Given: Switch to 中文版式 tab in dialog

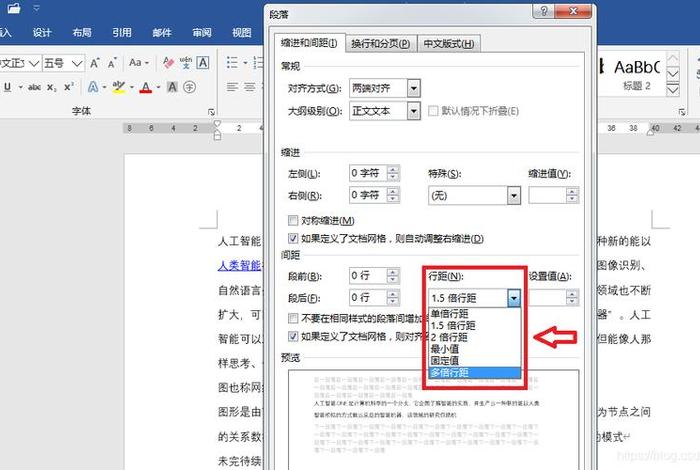Looking at the screenshot, I should (449, 44).
